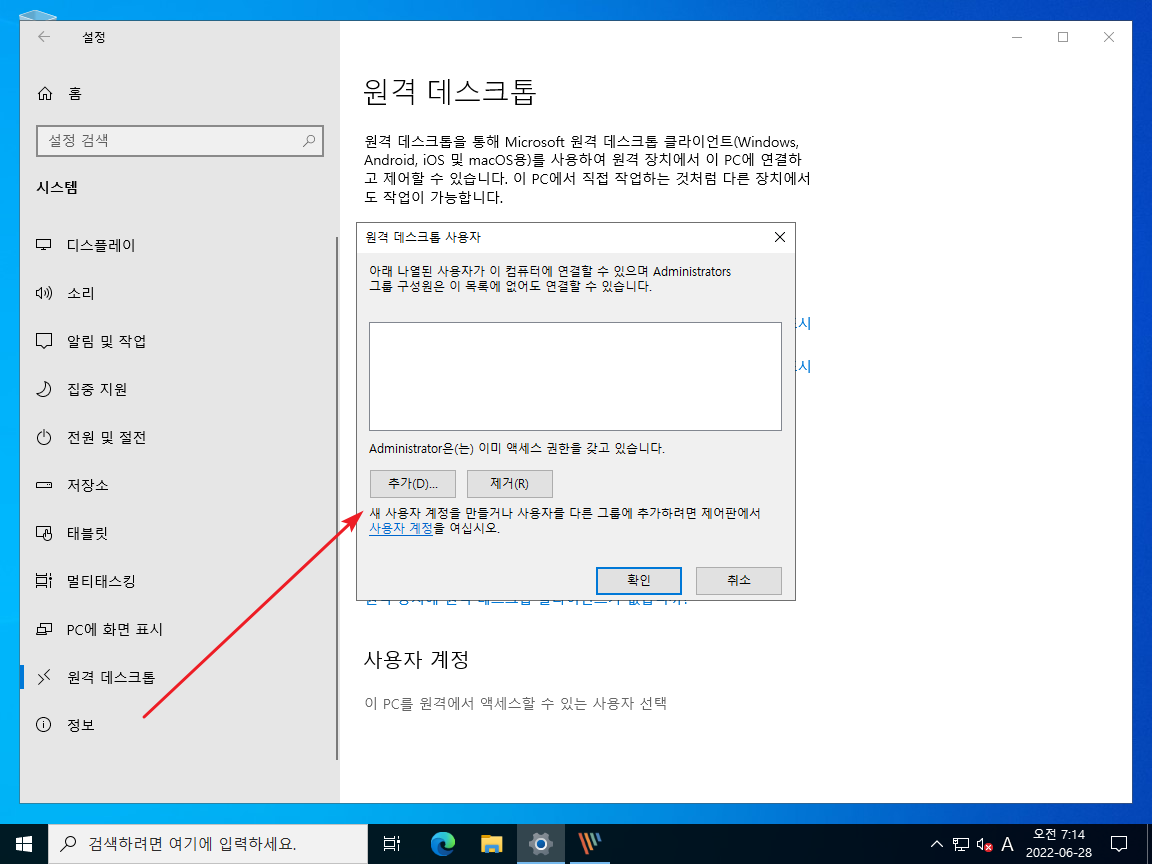Click the Settings gear in taskbar
Screen dimensions: 1152x864
point(541,843)
